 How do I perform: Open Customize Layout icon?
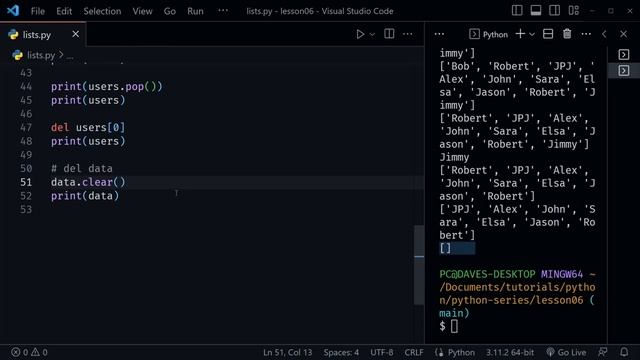[573, 11]
